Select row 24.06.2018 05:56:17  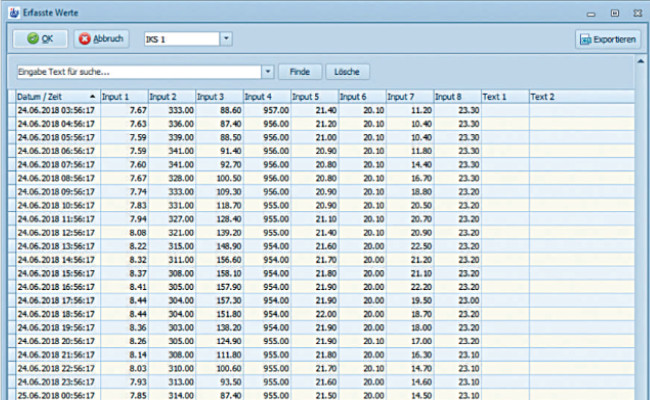point(321,137)
